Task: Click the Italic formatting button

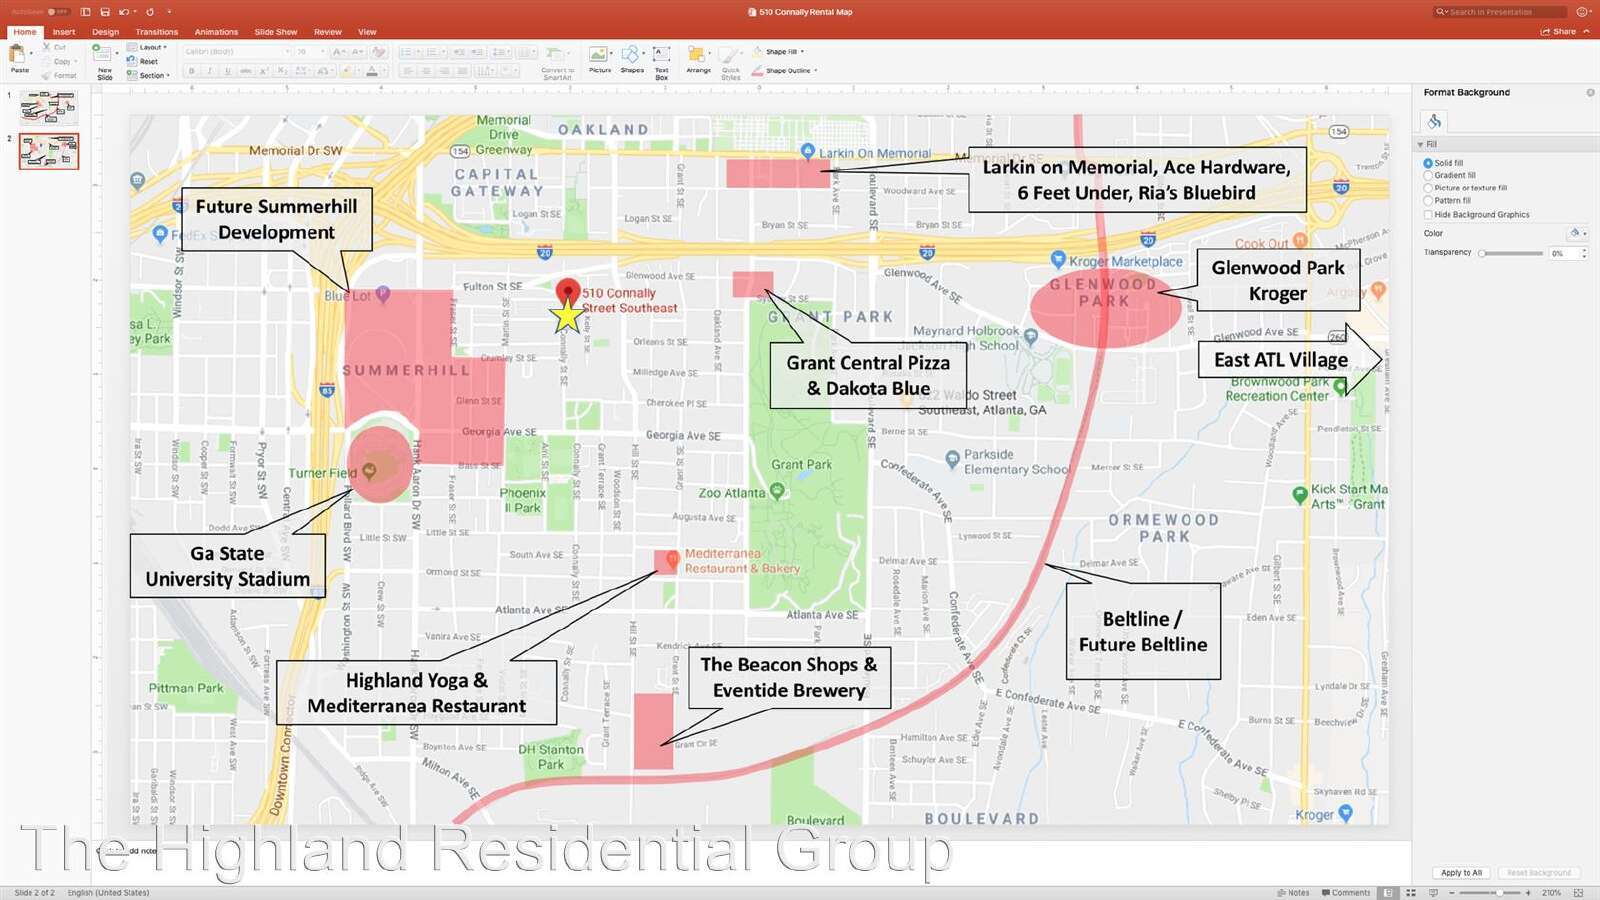Action: [209, 71]
